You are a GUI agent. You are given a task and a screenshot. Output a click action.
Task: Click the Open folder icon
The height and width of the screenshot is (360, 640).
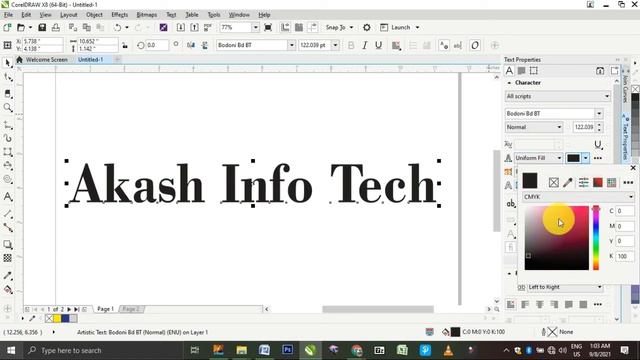21,27
